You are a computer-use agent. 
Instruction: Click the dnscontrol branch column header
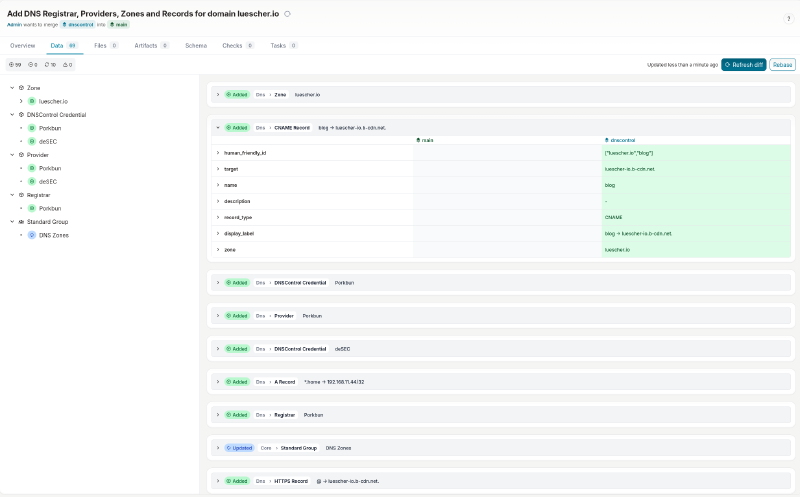620,140
